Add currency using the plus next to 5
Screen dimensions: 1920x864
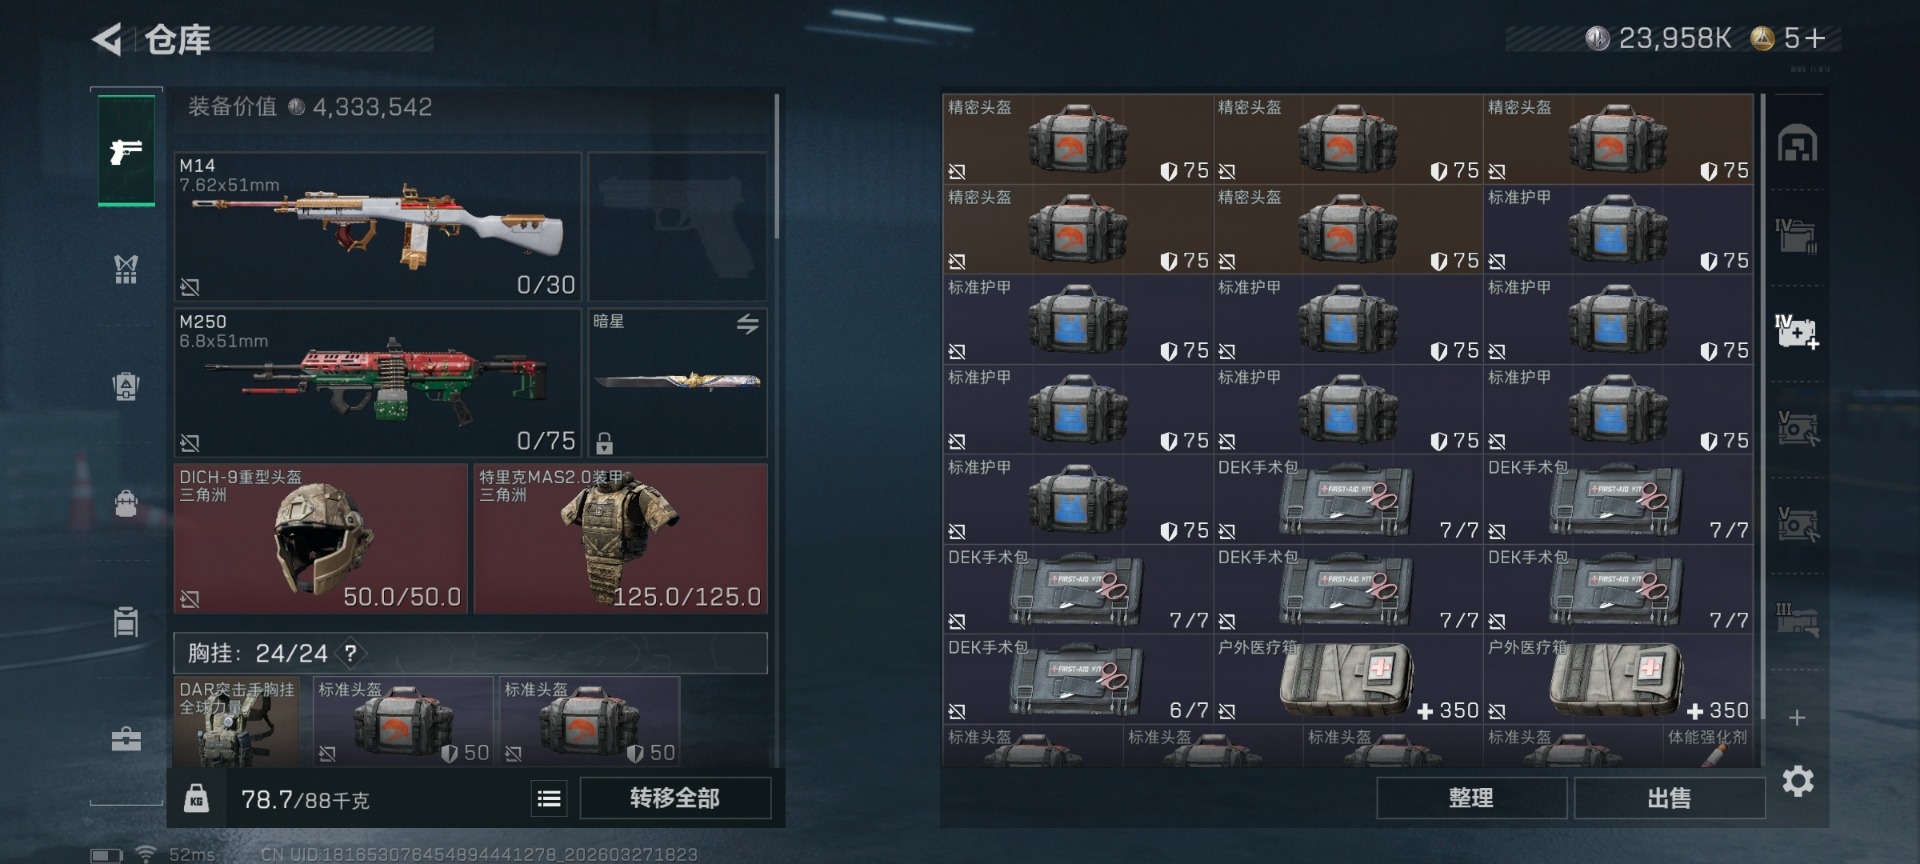(x=1816, y=38)
